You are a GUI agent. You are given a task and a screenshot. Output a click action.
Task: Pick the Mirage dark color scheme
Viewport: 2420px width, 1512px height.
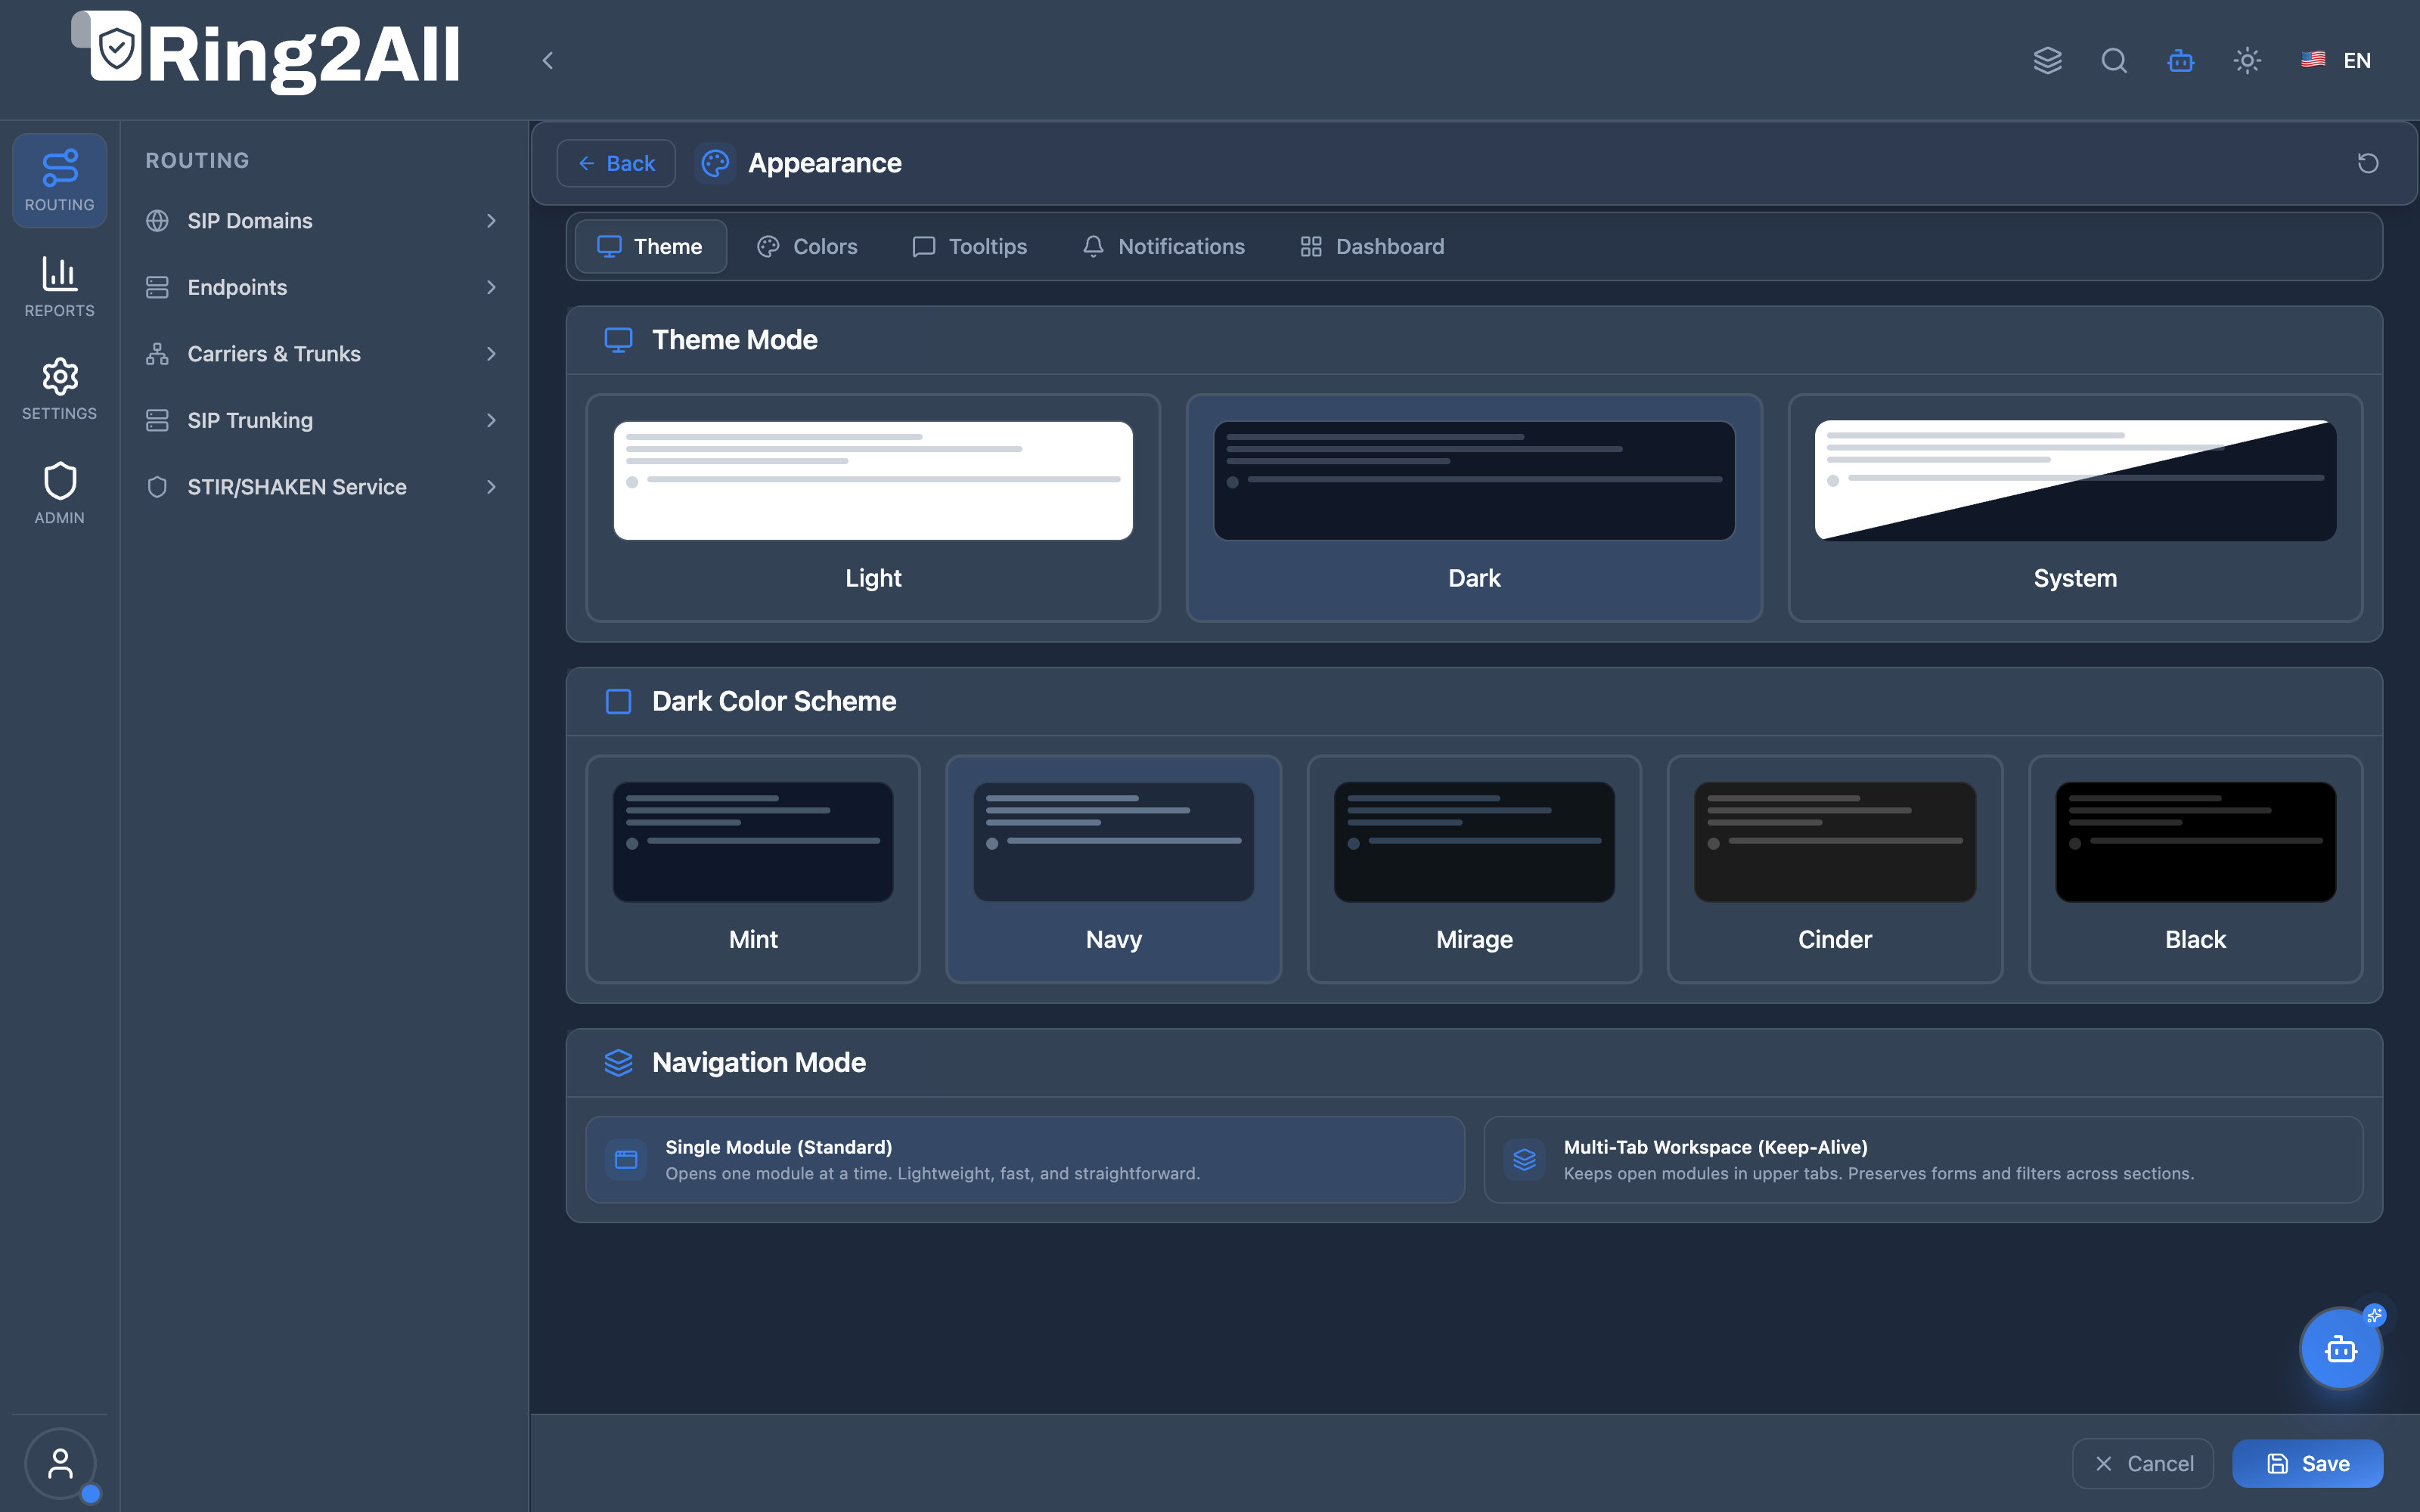(x=1474, y=869)
